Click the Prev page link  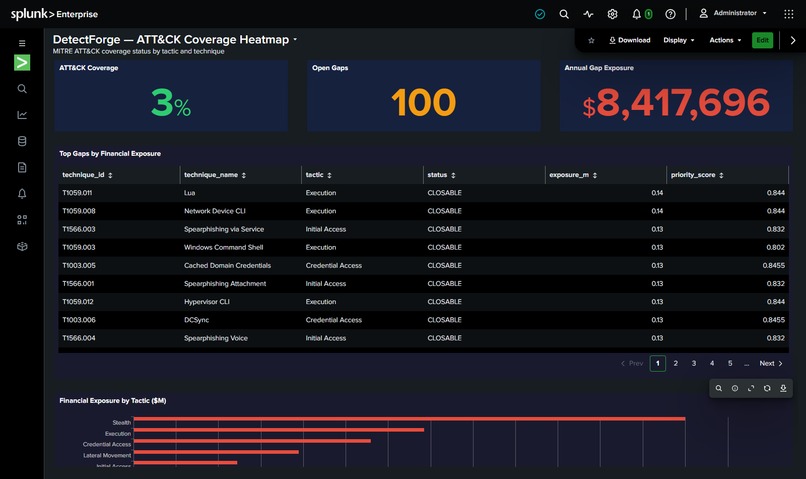[632, 363]
